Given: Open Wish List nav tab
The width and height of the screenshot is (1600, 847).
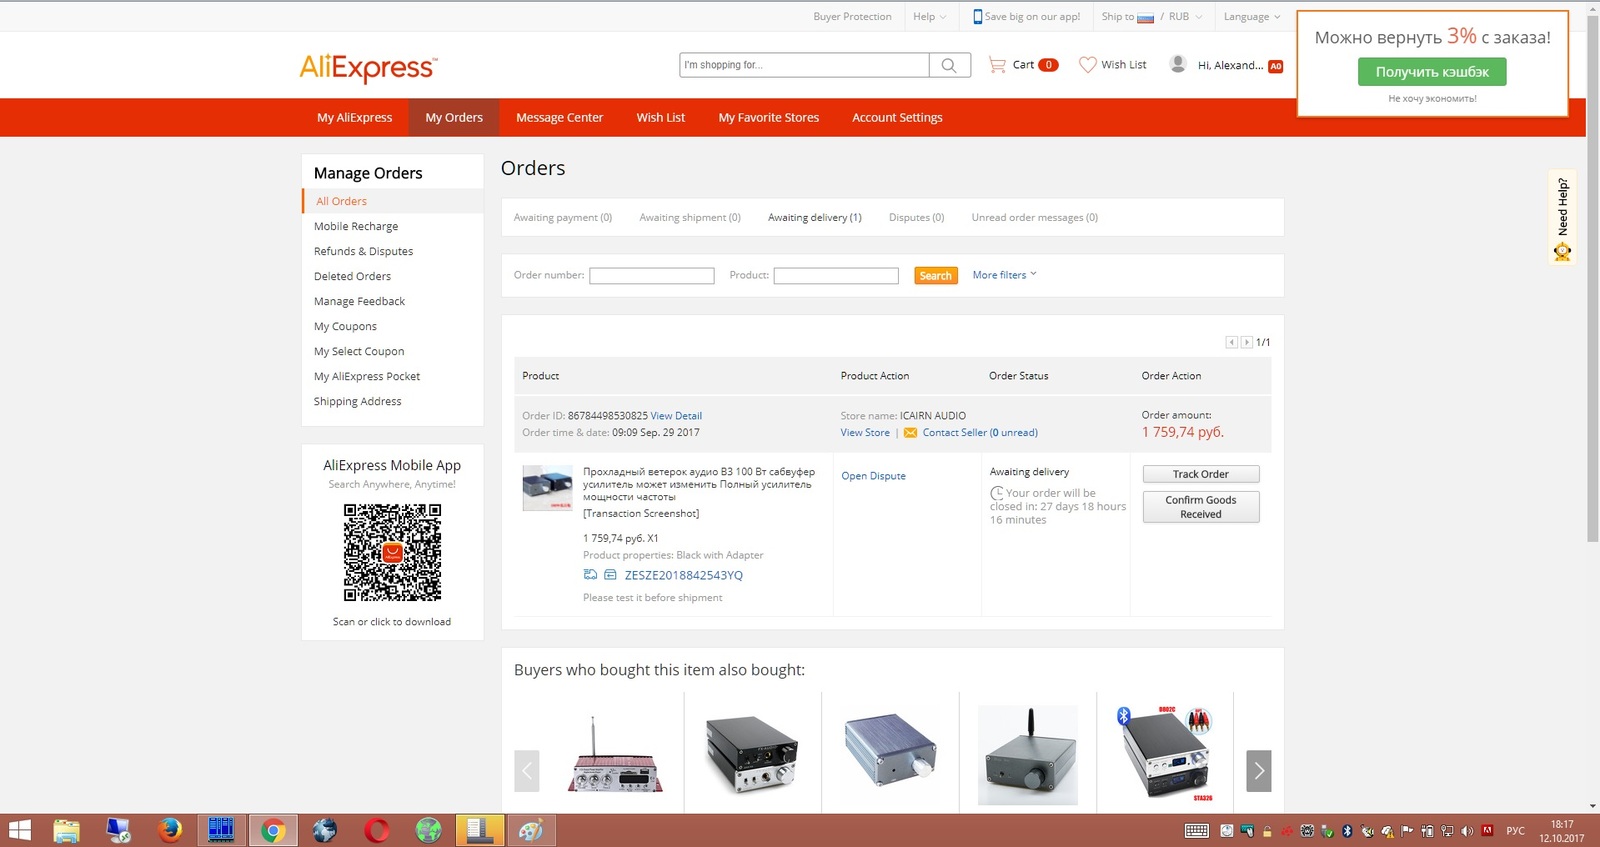Looking at the screenshot, I should (x=661, y=118).
